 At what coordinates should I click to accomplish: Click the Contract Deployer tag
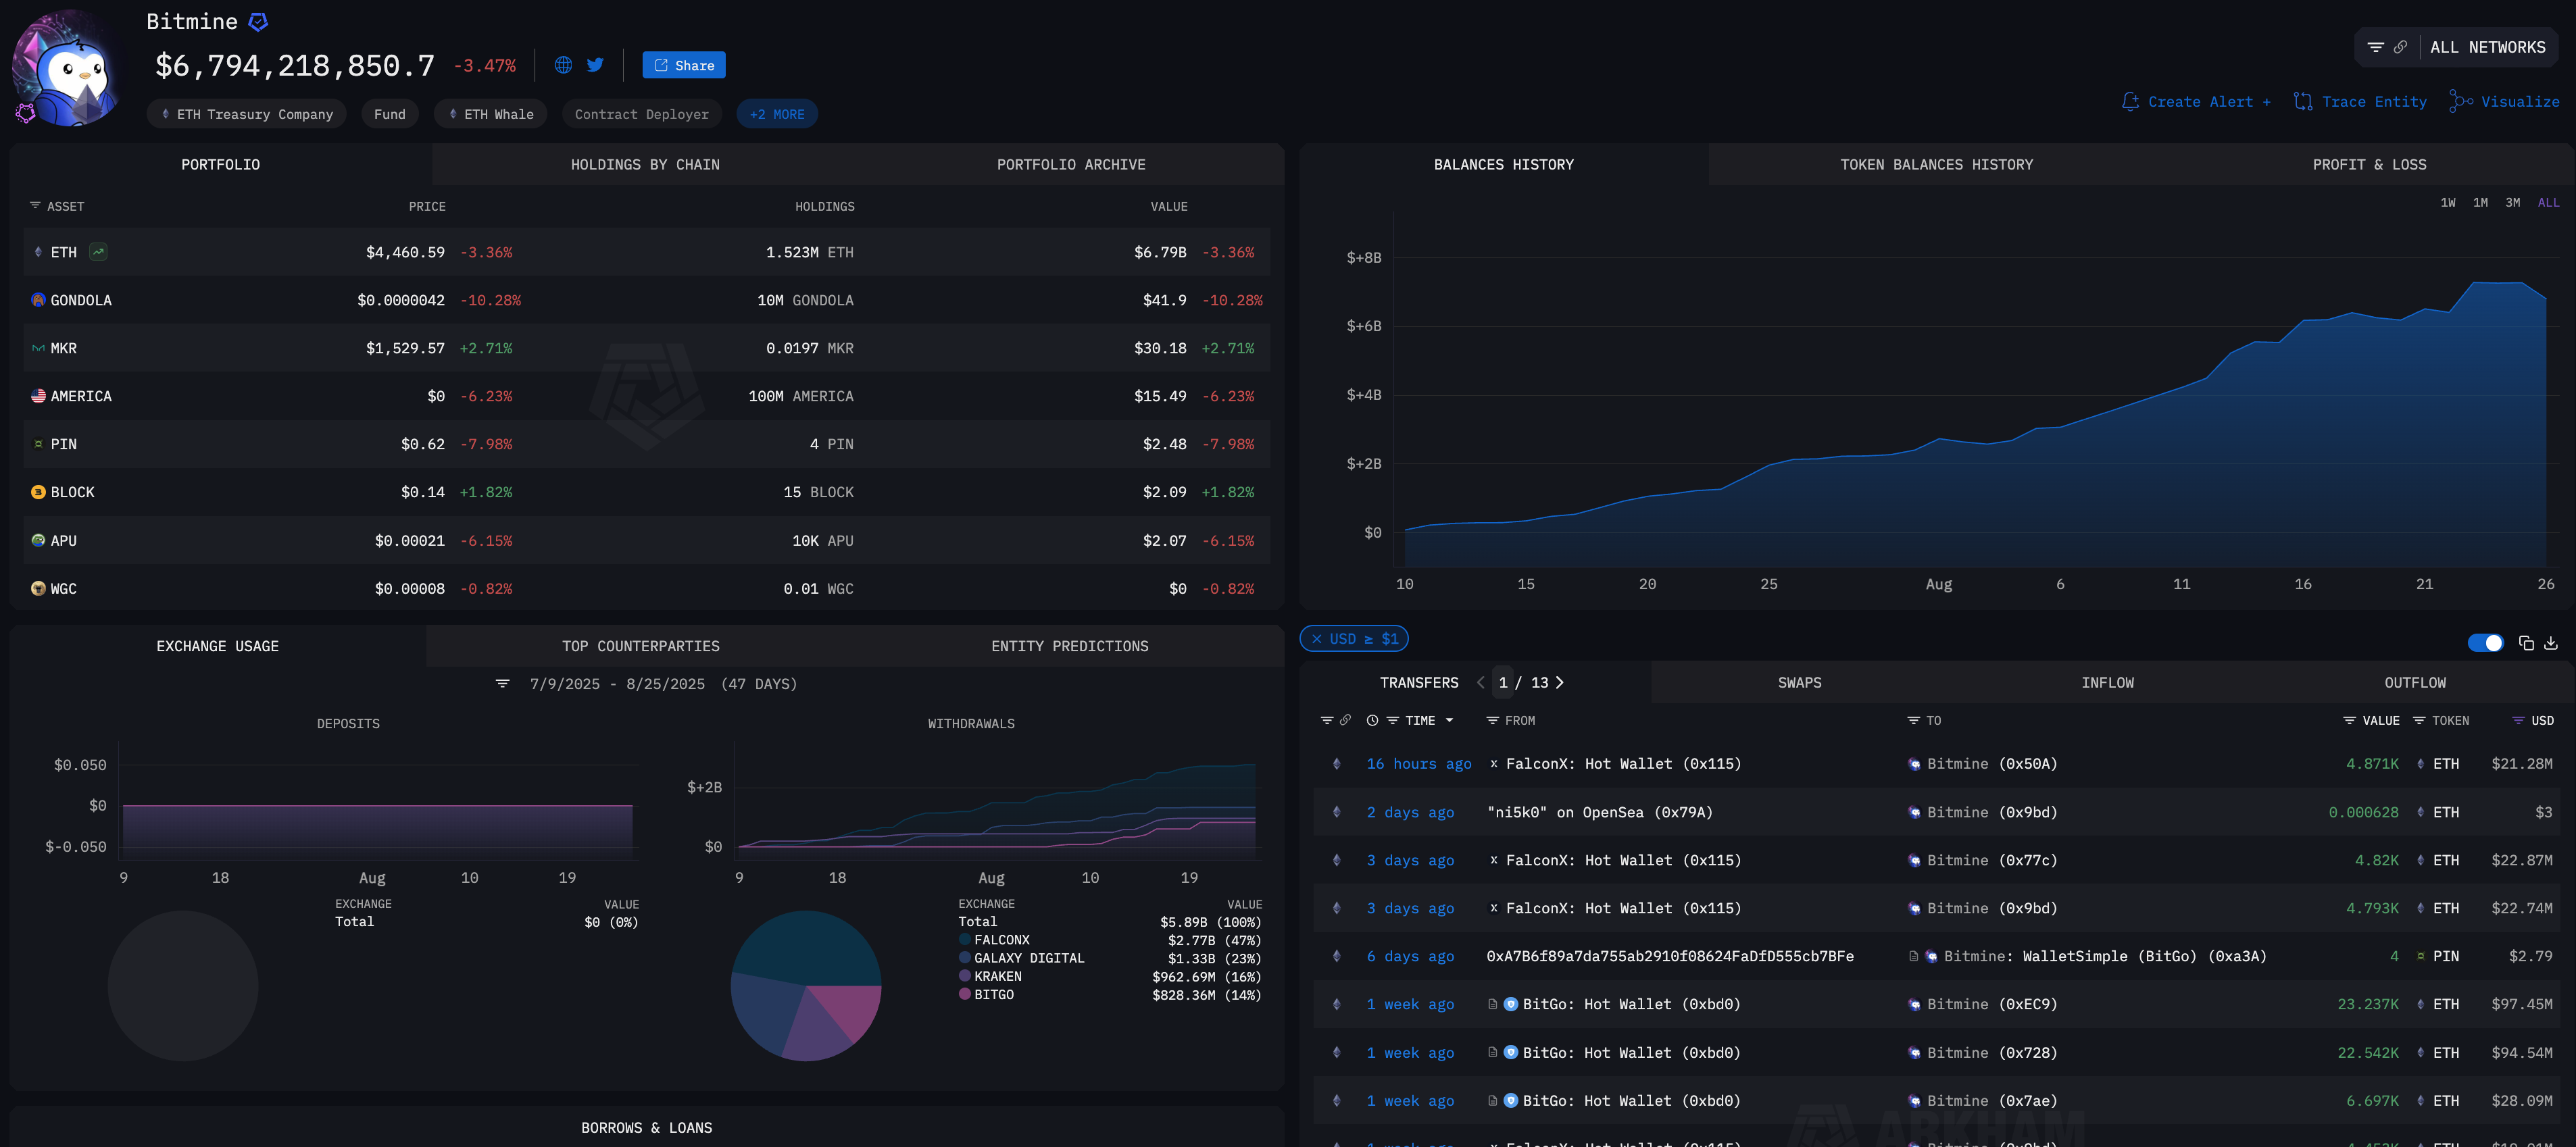(641, 114)
